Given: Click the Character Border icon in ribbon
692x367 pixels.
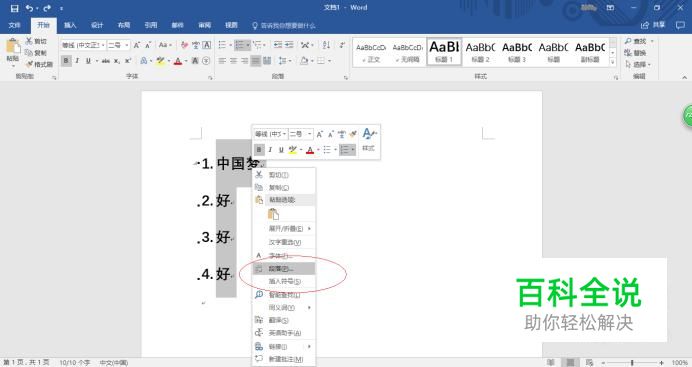Looking at the screenshot, I should click(207, 45).
